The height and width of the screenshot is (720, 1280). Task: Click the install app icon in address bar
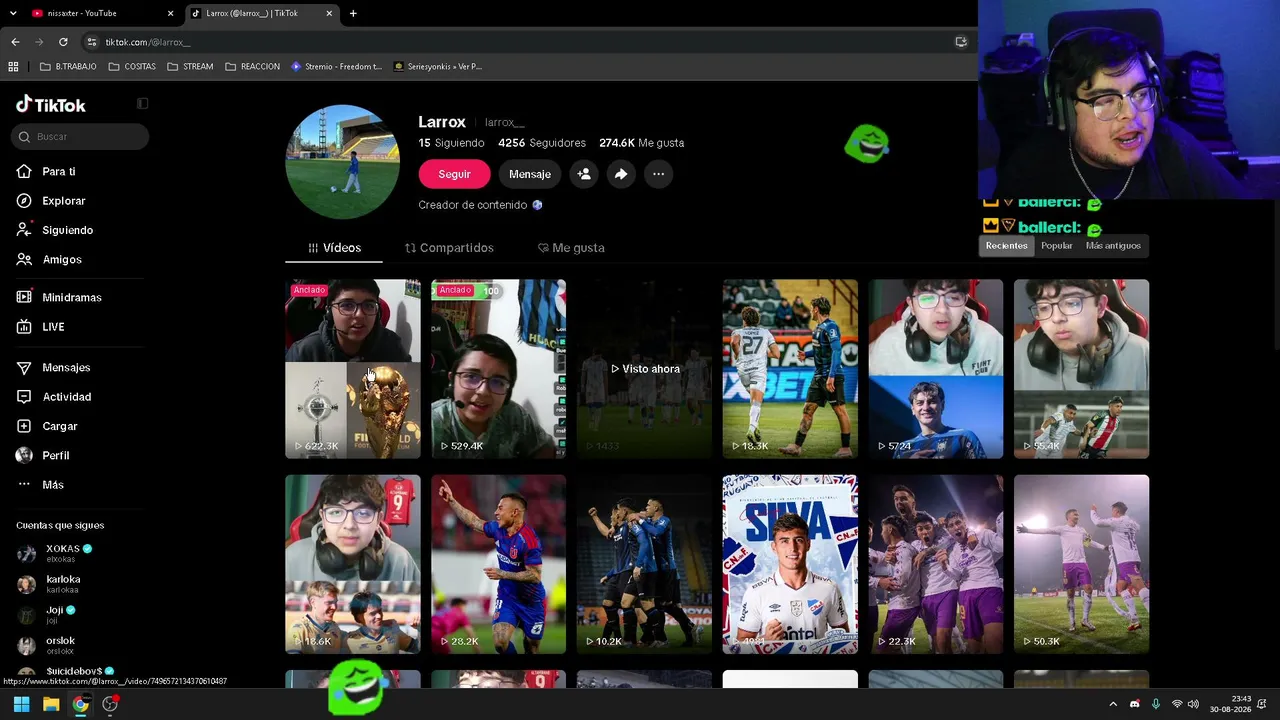tap(961, 42)
